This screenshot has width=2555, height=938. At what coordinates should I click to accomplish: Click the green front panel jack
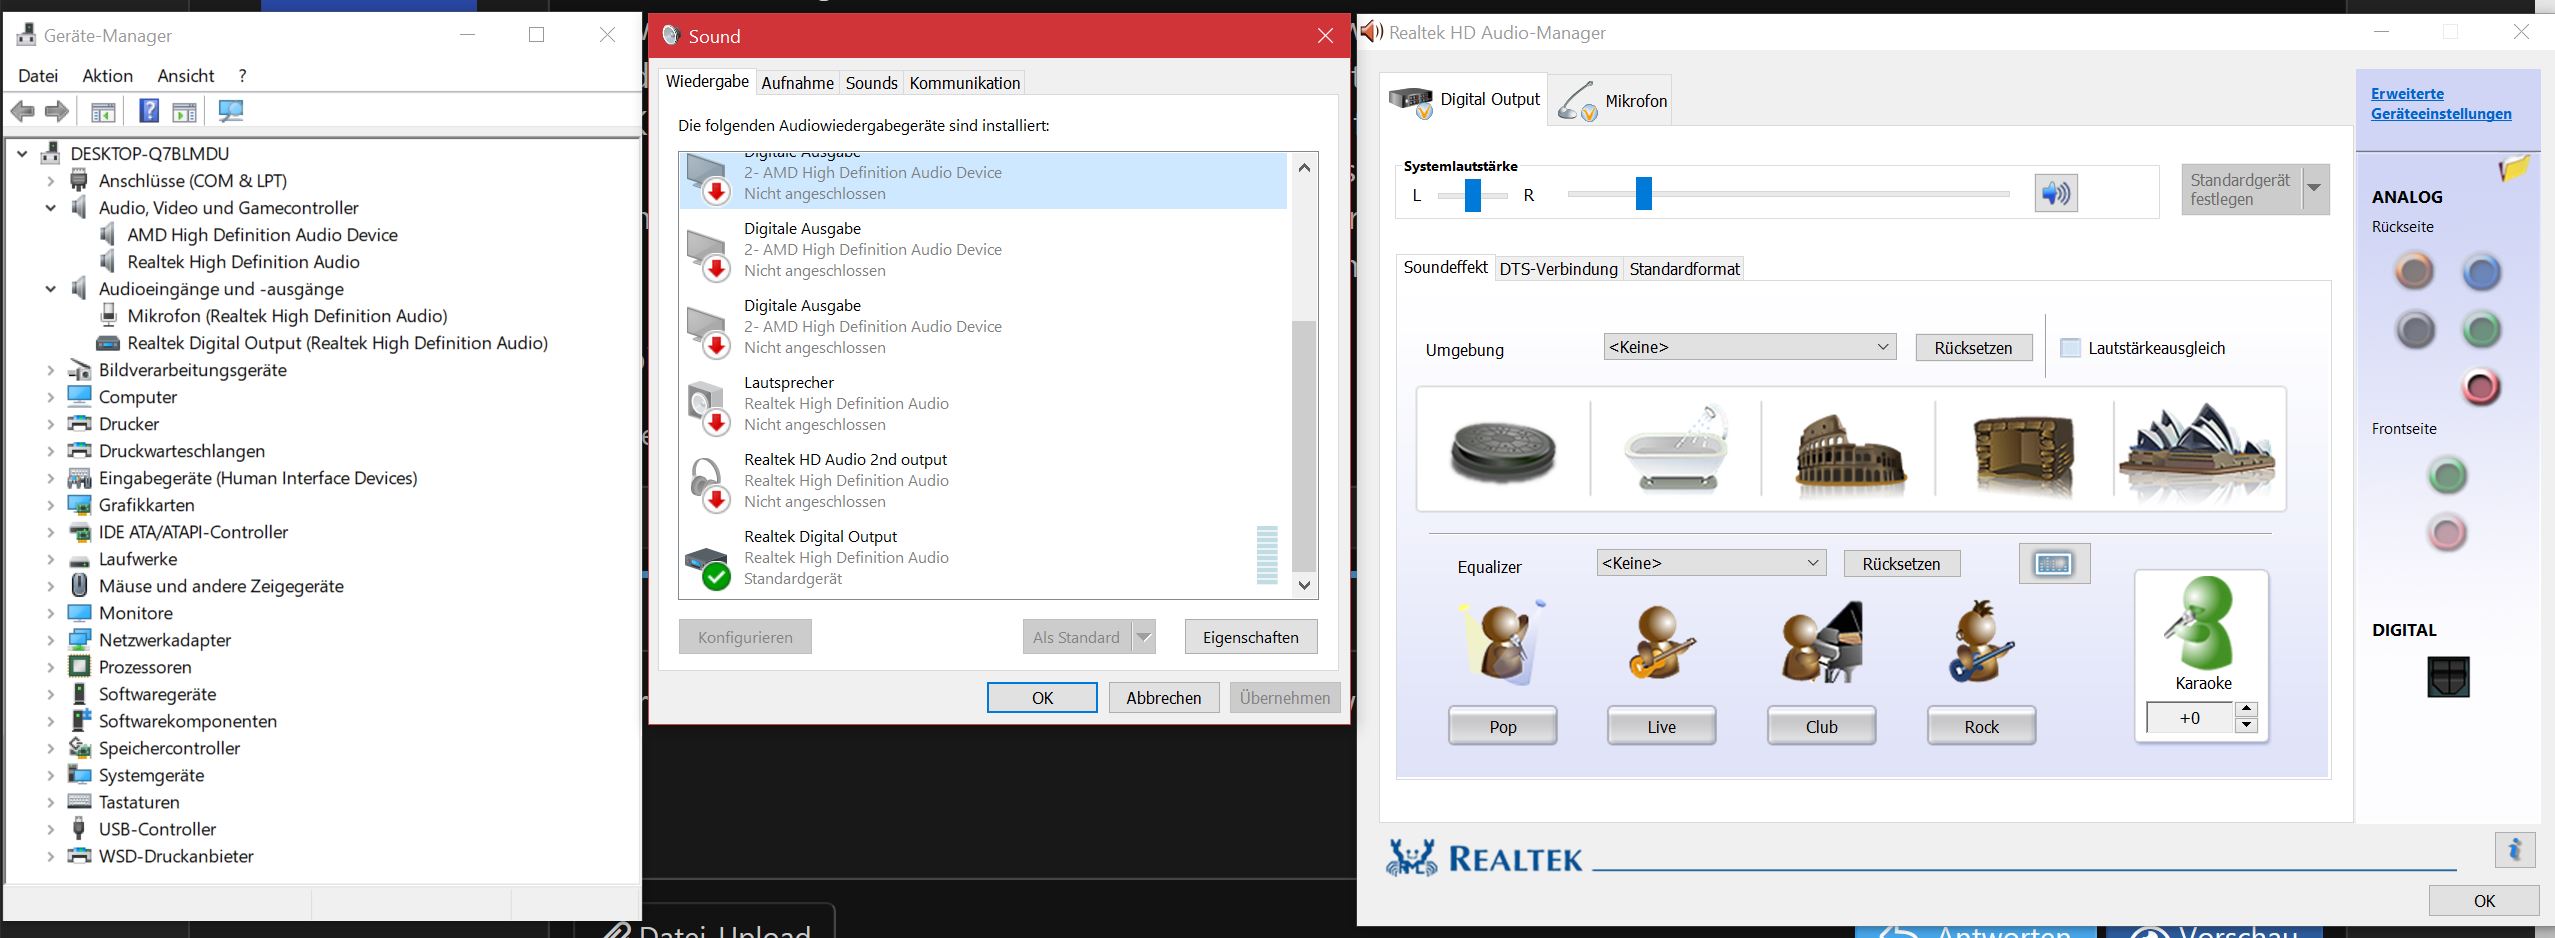[2447, 476]
